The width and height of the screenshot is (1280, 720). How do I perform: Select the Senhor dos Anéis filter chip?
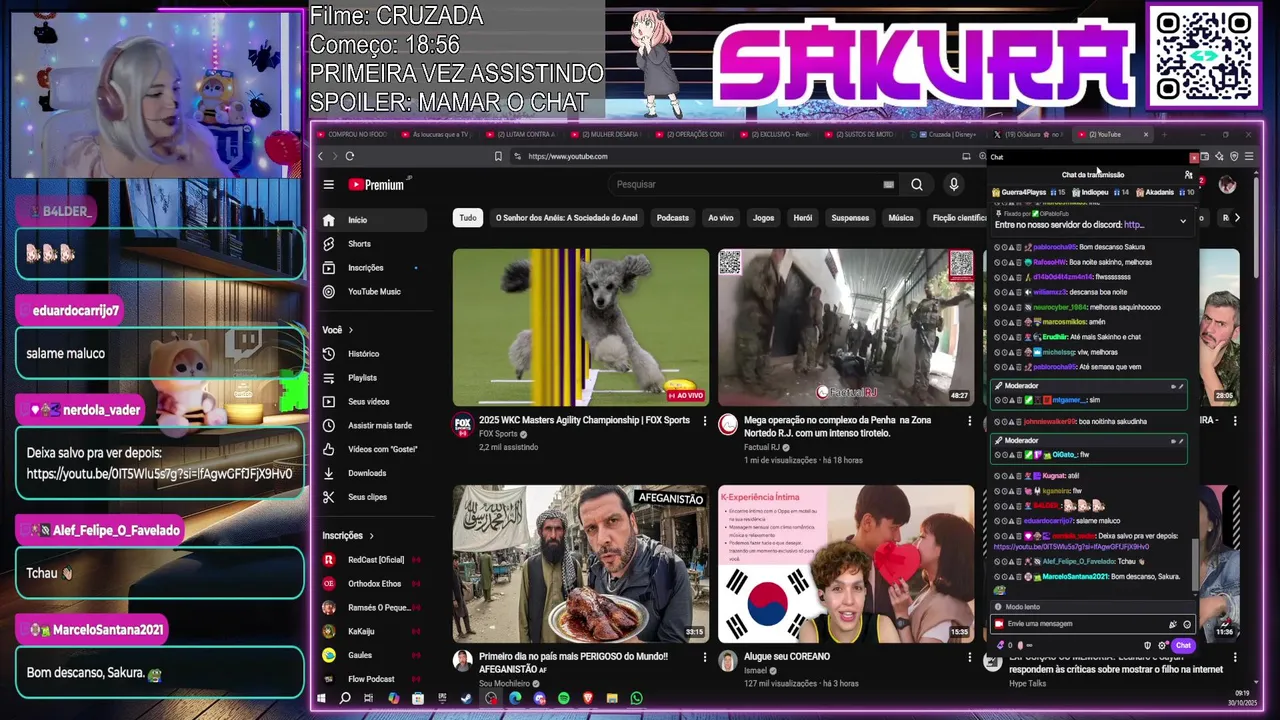pos(566,218)
